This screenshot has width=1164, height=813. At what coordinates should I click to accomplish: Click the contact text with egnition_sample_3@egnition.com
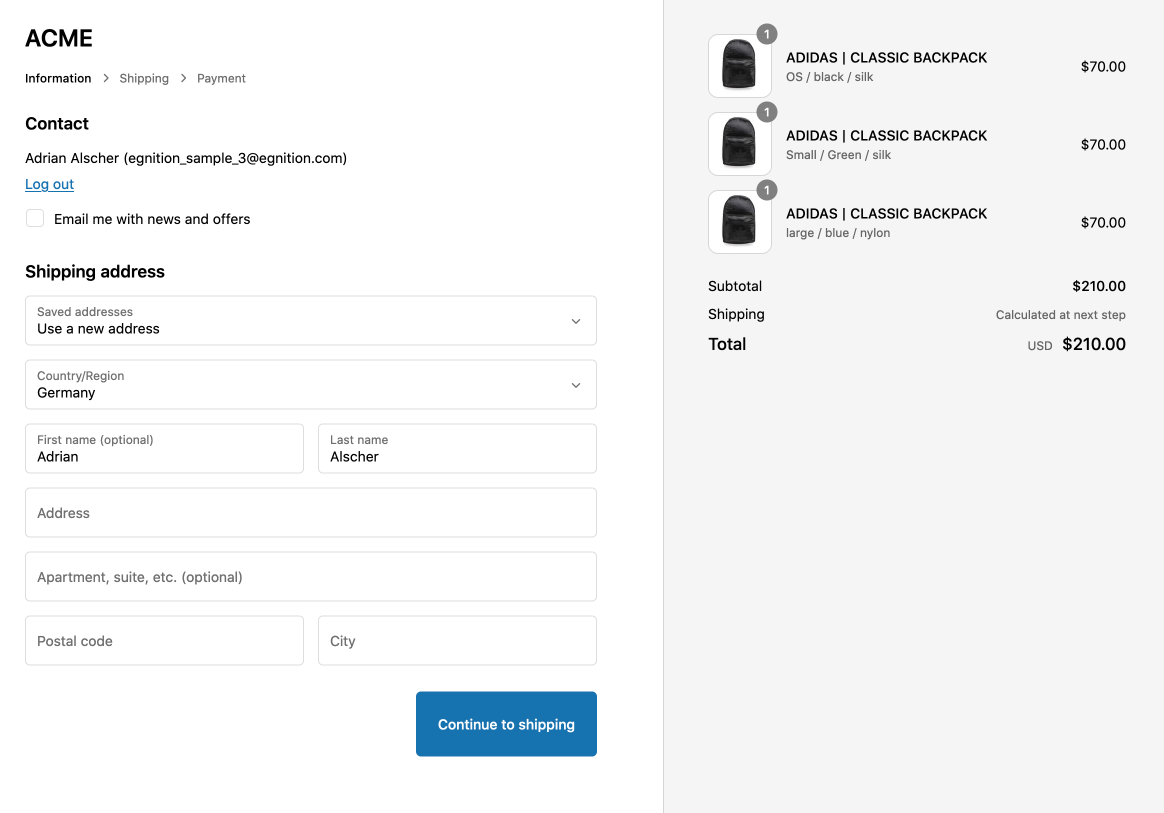[x=186, y=158]
